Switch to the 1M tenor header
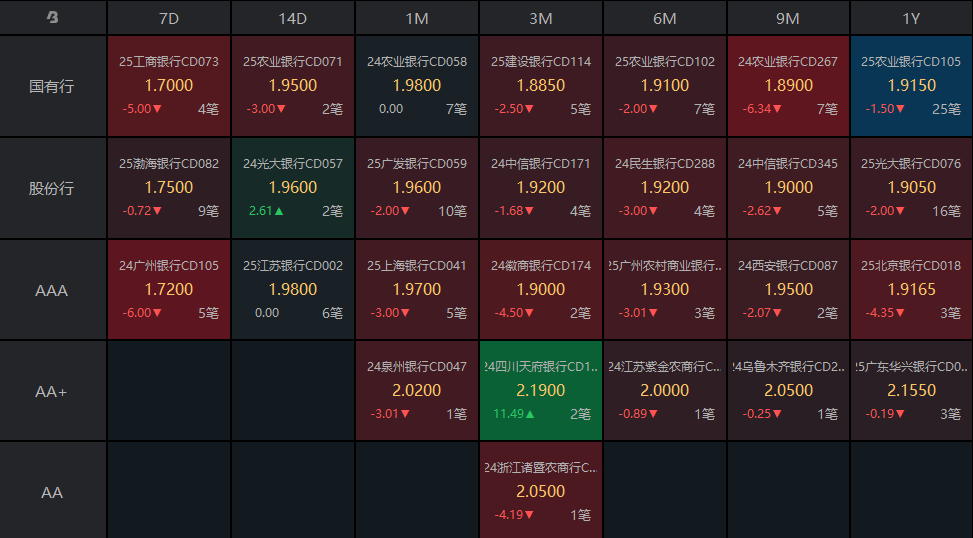The image size is (973, 538). pyautogui.click(x=417, y=18)
